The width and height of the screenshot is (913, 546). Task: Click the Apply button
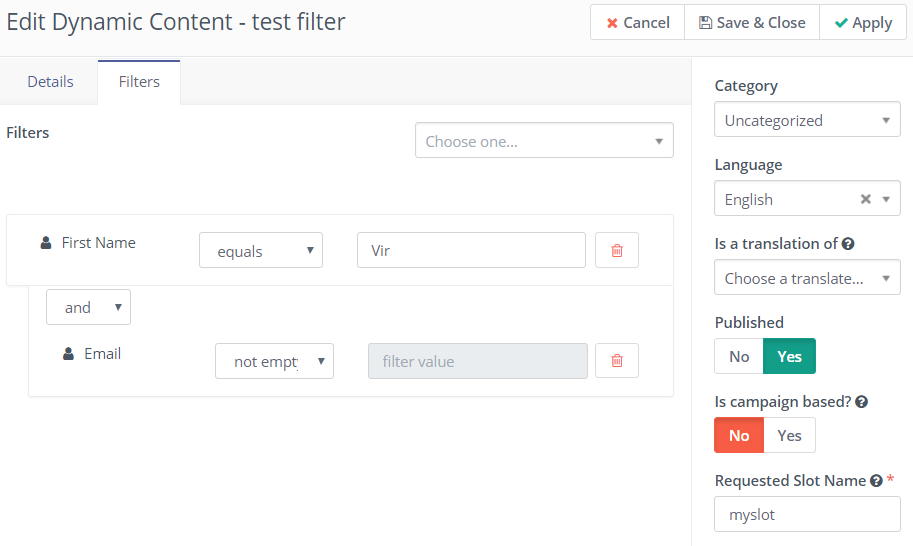click(x=863, y=22)
